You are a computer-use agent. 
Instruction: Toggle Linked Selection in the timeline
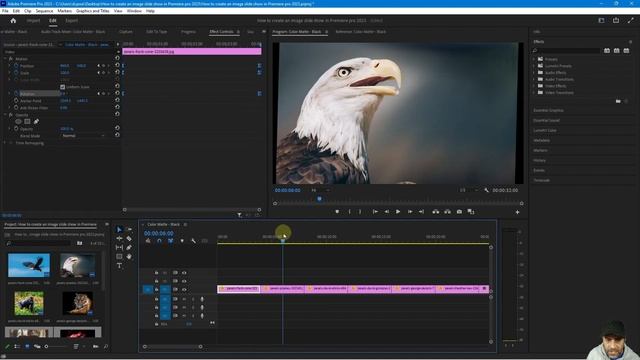(x=171, y=241)
